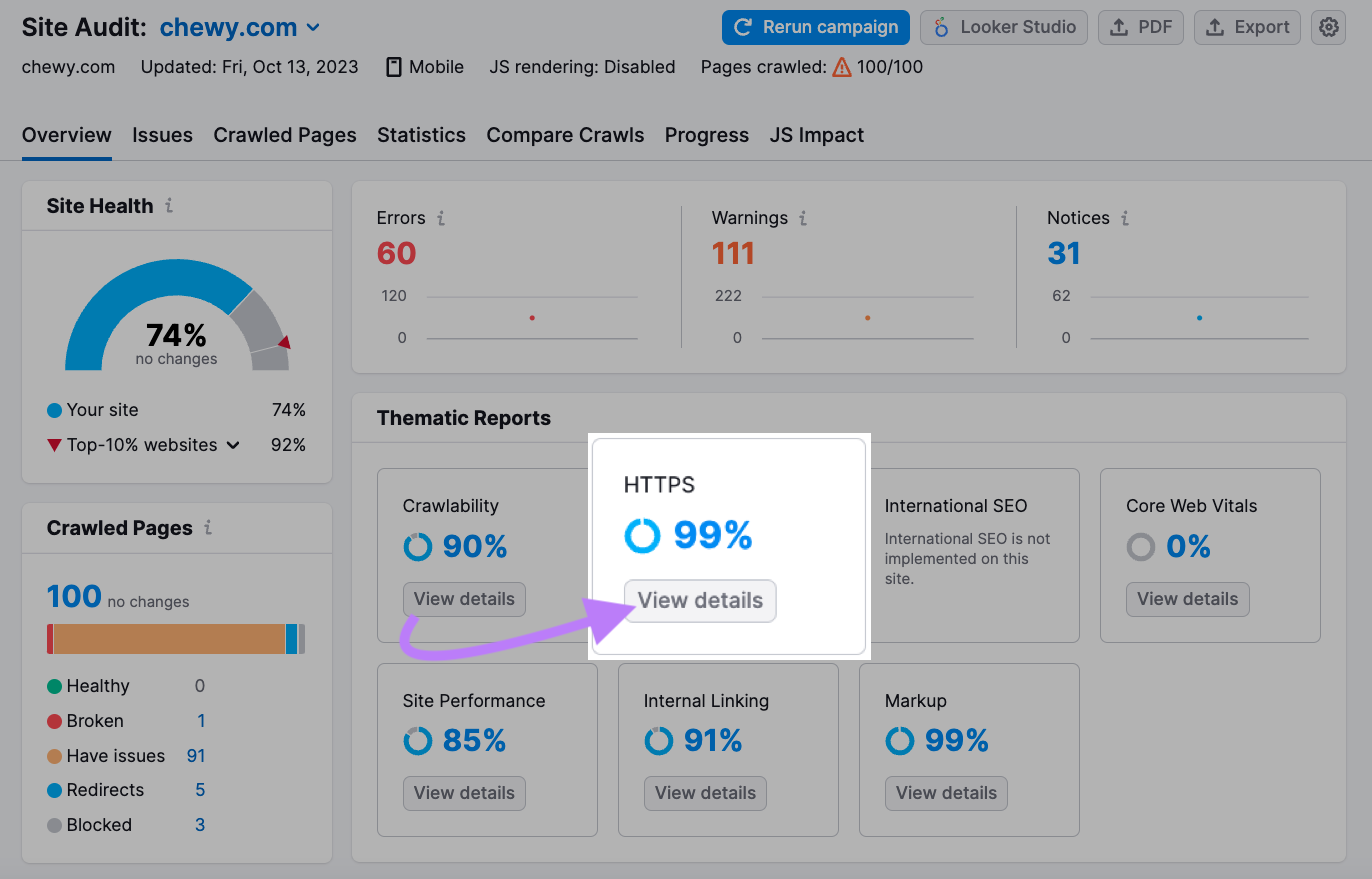Click the Site Performance 85% score

click(x=474, y=741)
